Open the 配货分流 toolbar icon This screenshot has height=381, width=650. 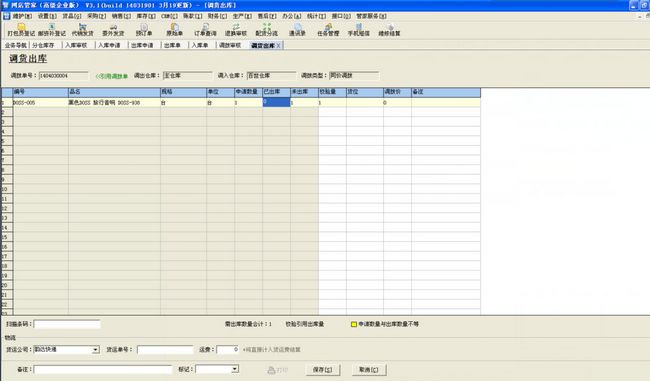[267, 29]
